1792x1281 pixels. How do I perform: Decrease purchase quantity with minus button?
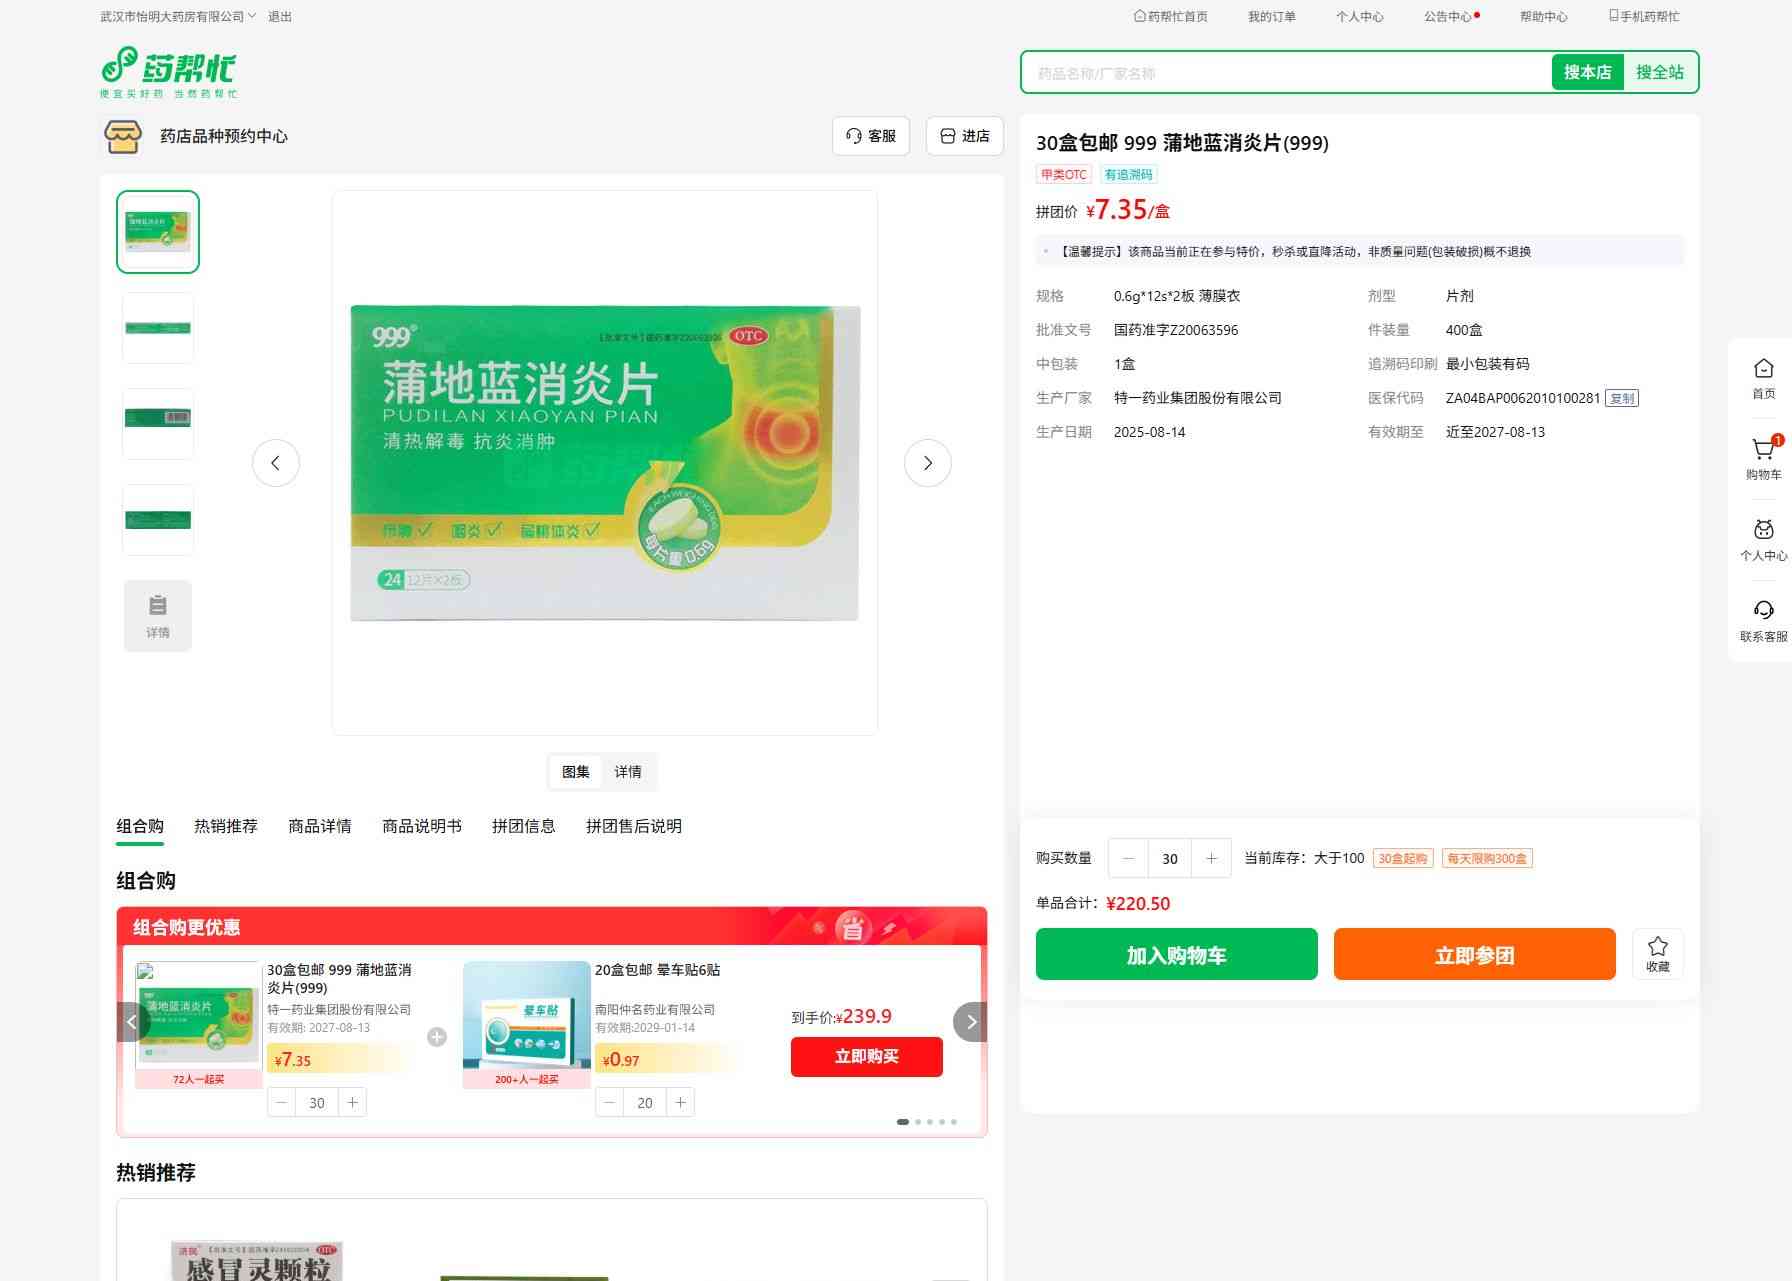click(1129, 858)
